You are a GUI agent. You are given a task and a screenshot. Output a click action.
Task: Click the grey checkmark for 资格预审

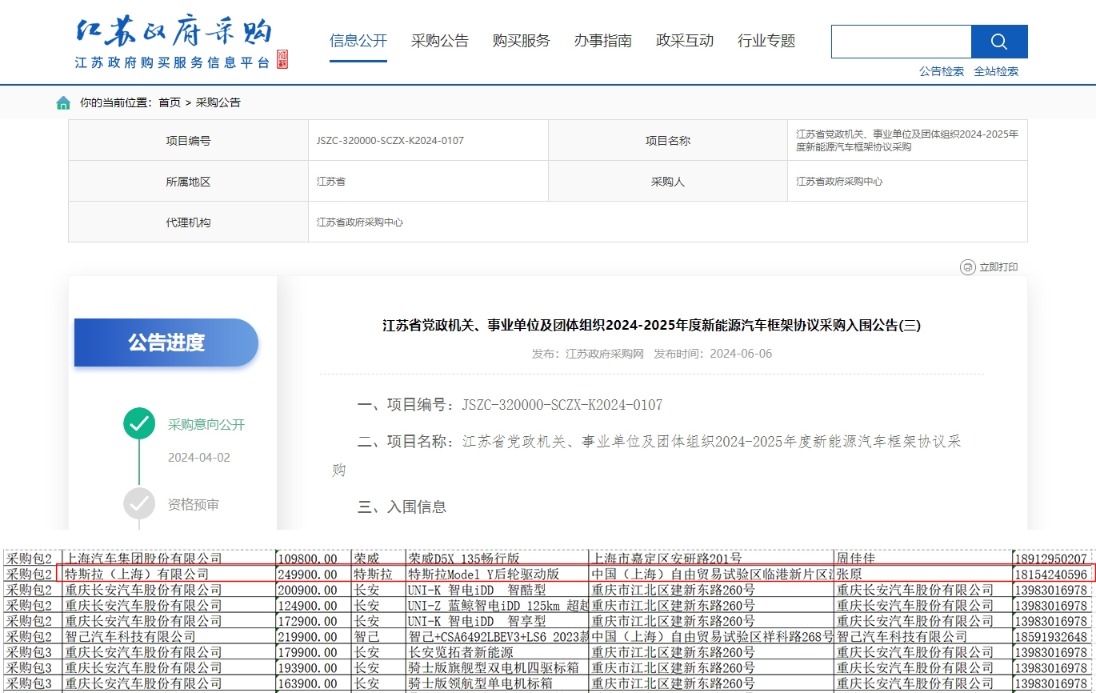point(139,503)
